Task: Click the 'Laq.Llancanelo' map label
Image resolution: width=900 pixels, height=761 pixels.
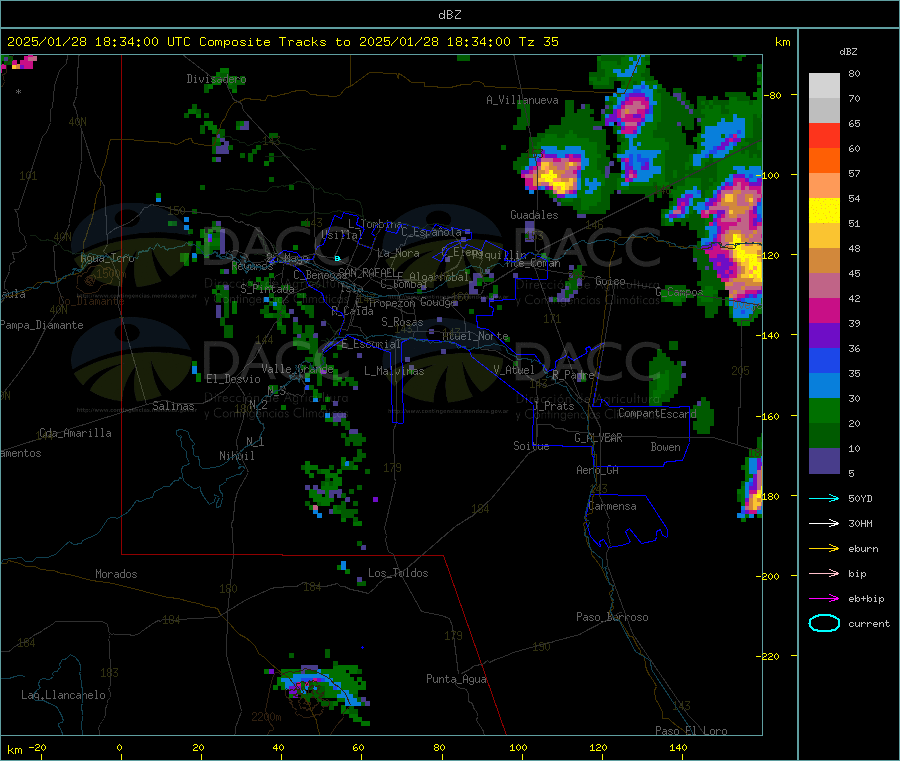Action: 63,695
